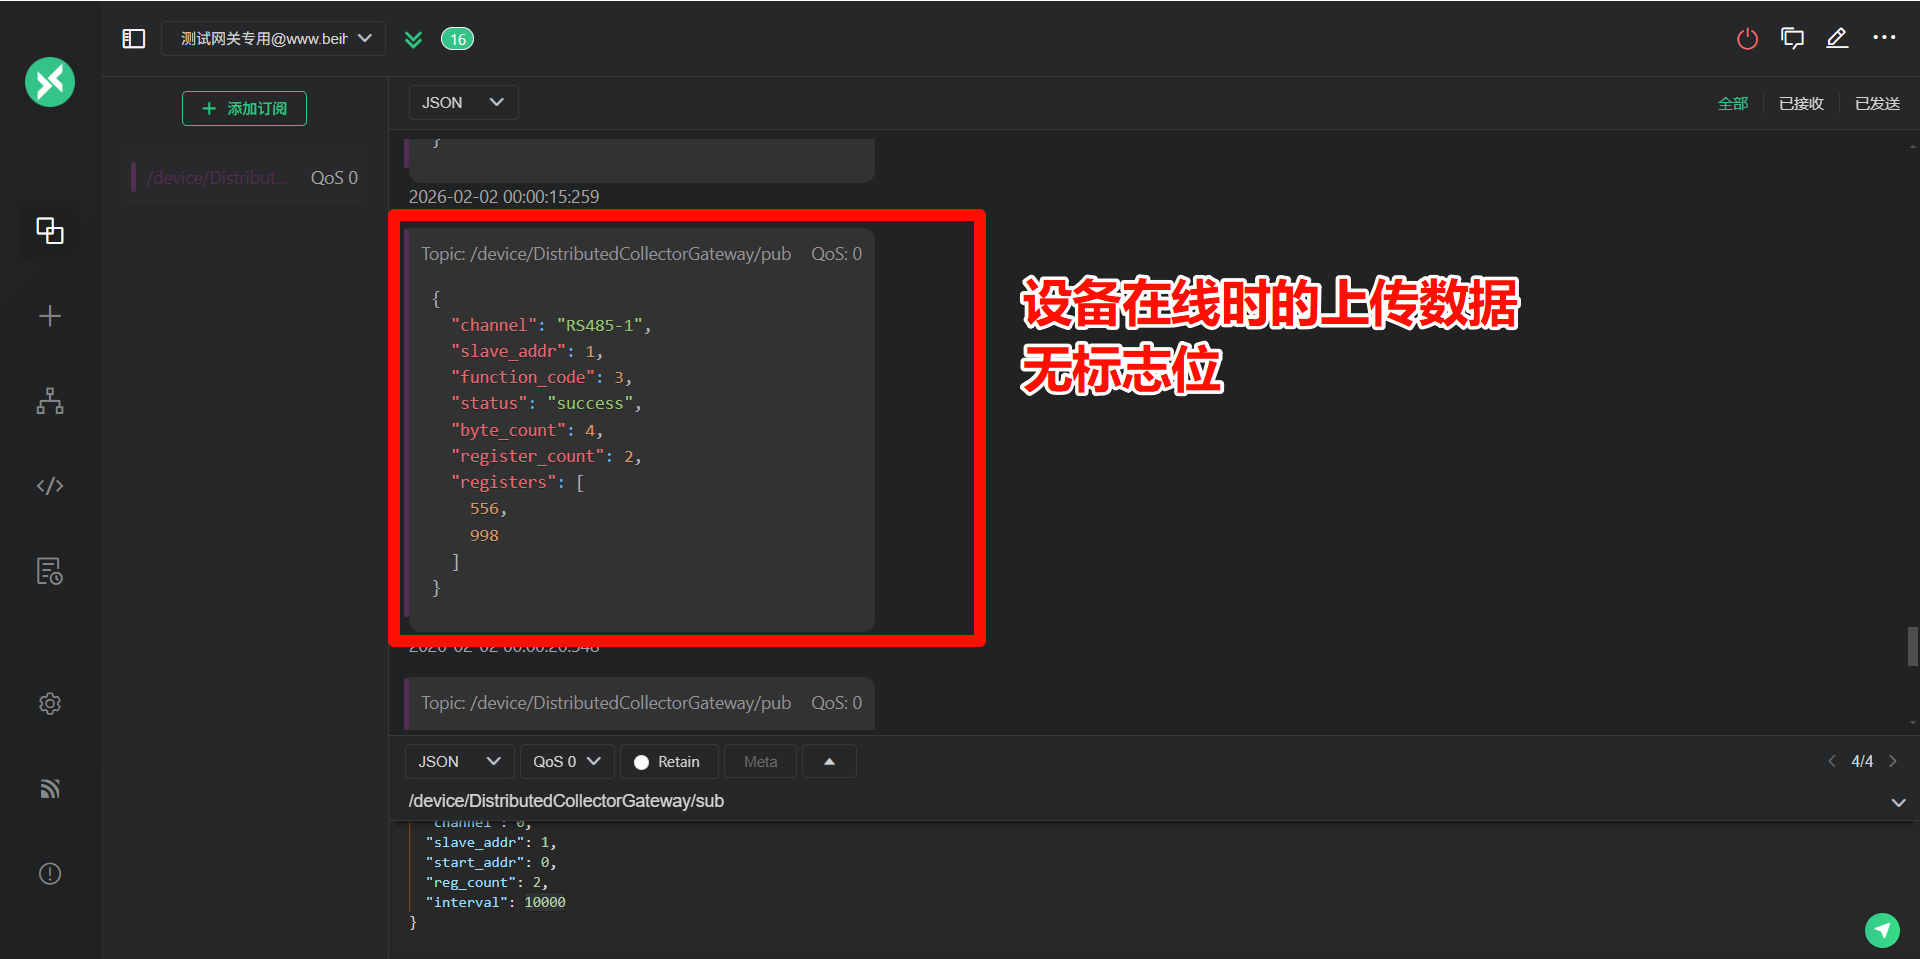Click the edit connection pencil icon
Viewport: 1920px width, 959px height.
tap(1837, 39)
